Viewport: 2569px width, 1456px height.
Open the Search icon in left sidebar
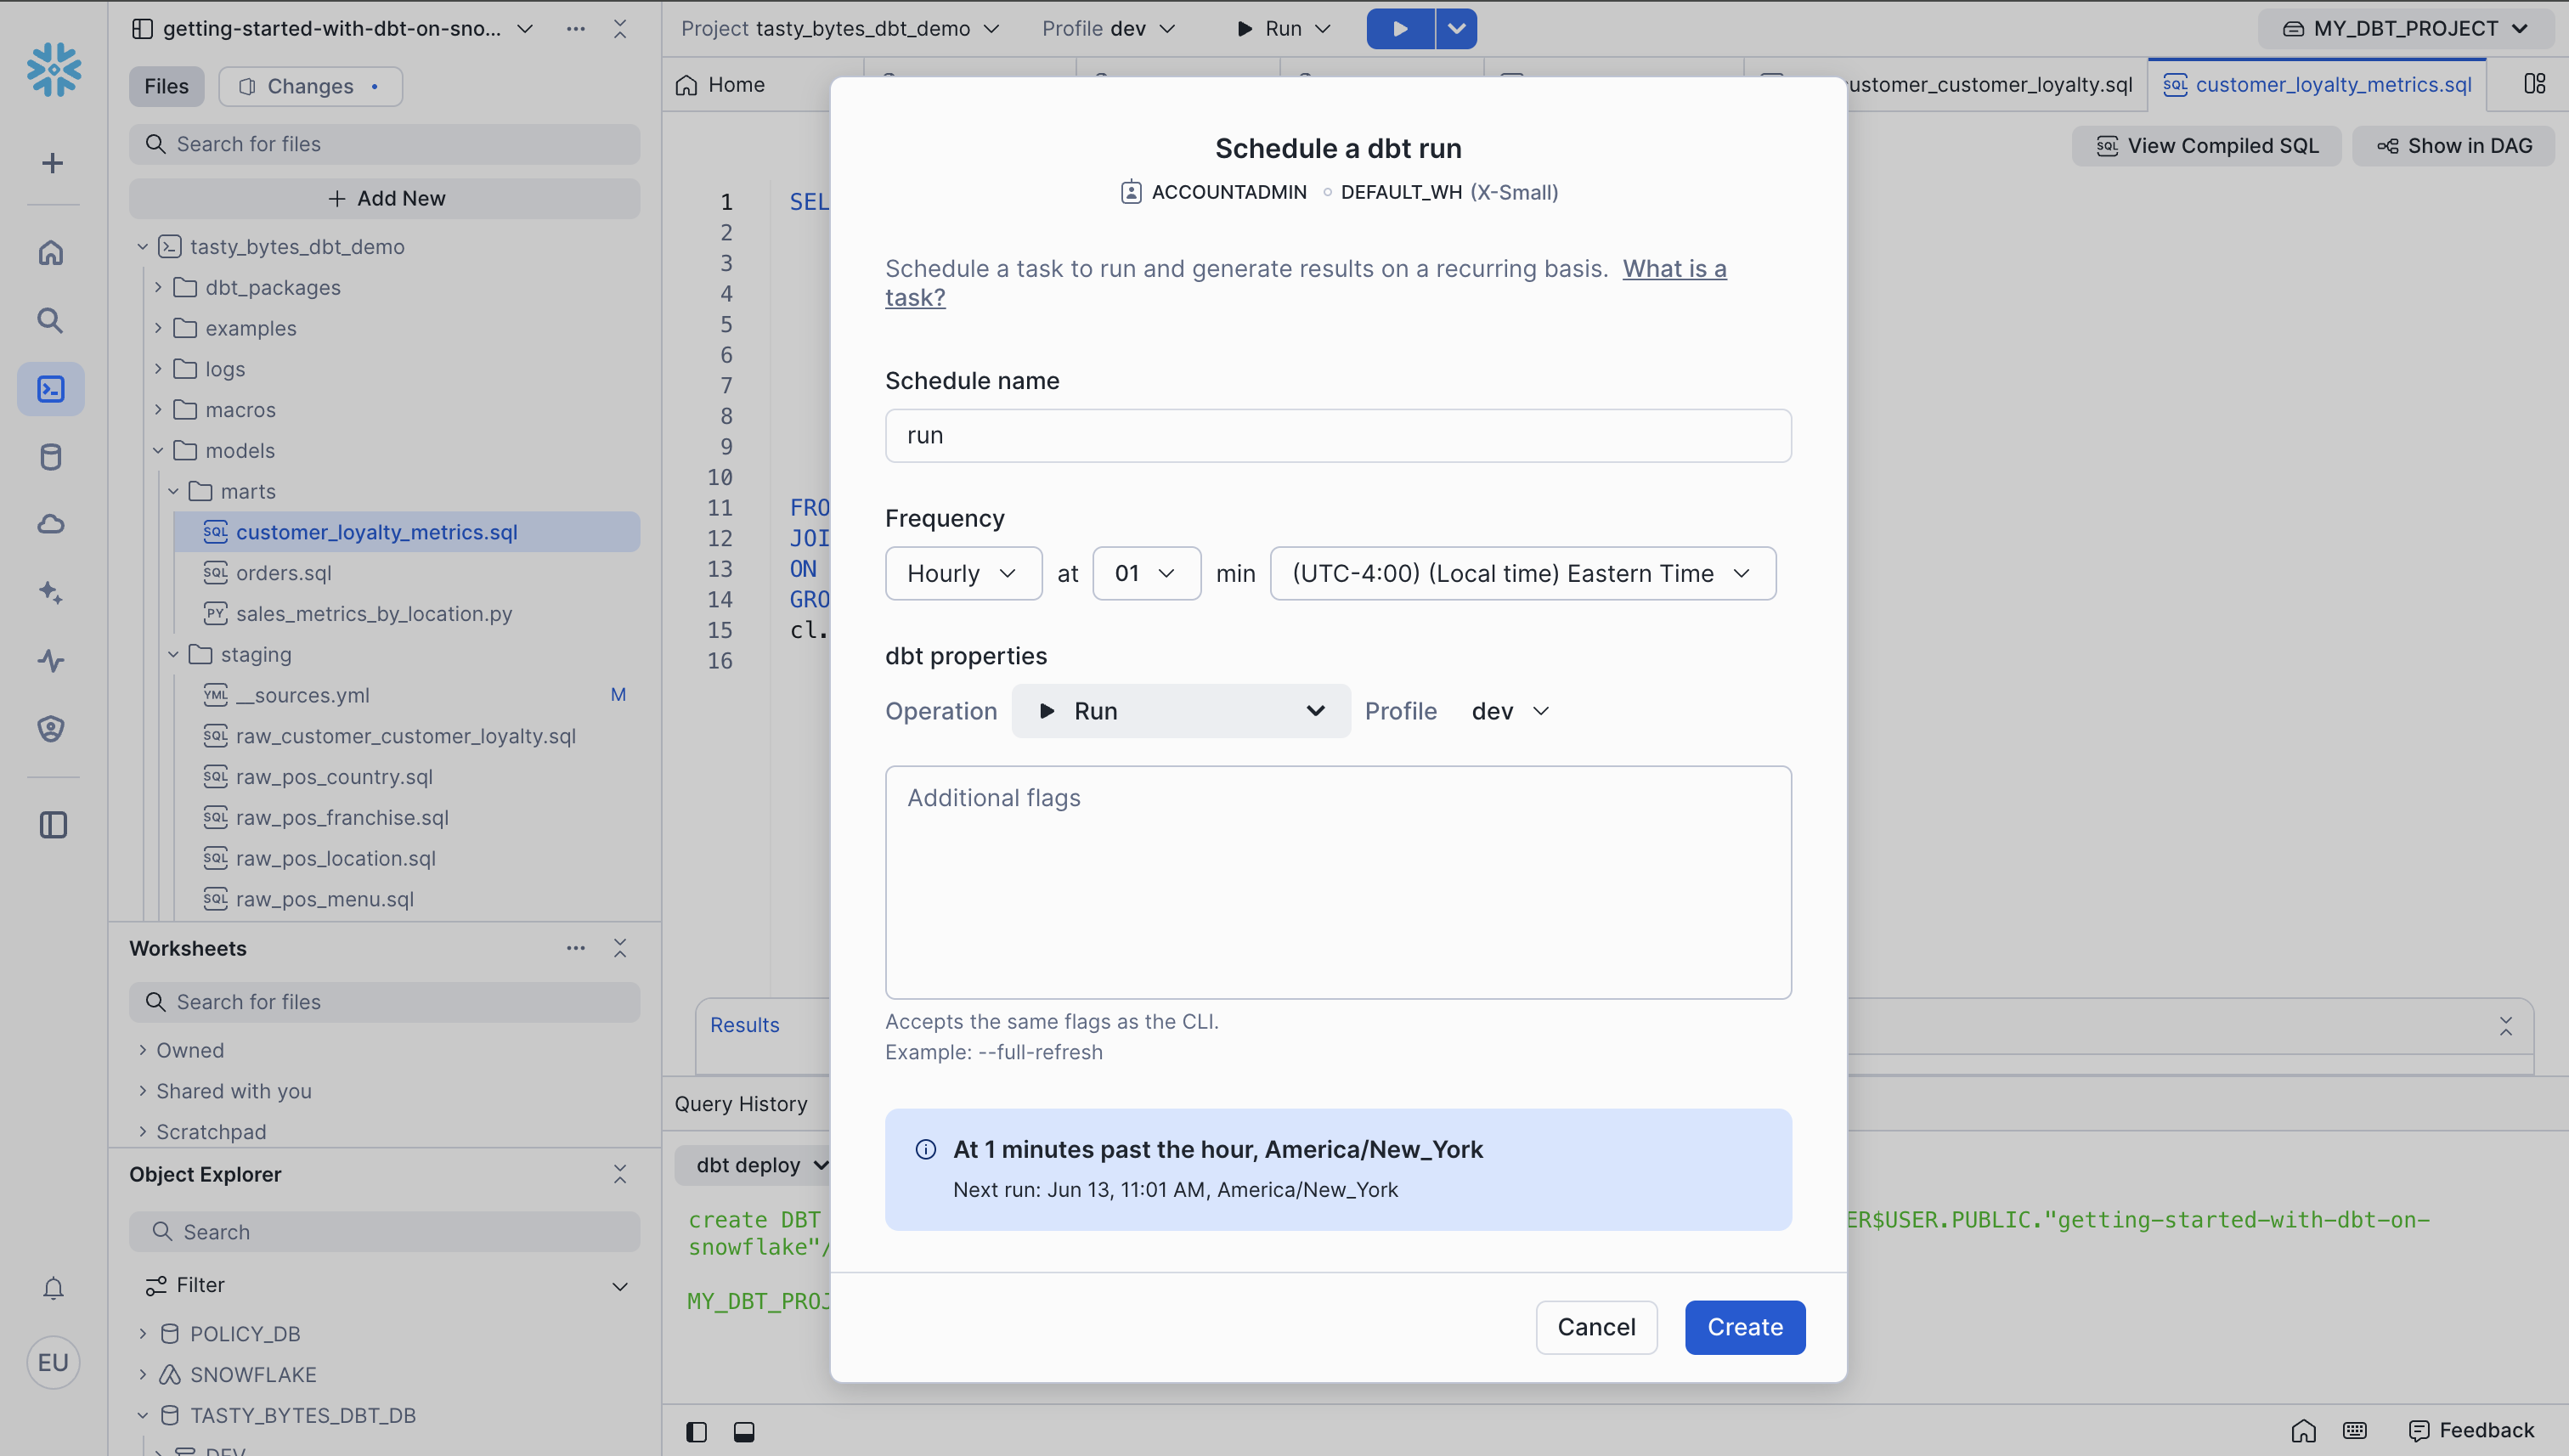[x=51, y=320]
